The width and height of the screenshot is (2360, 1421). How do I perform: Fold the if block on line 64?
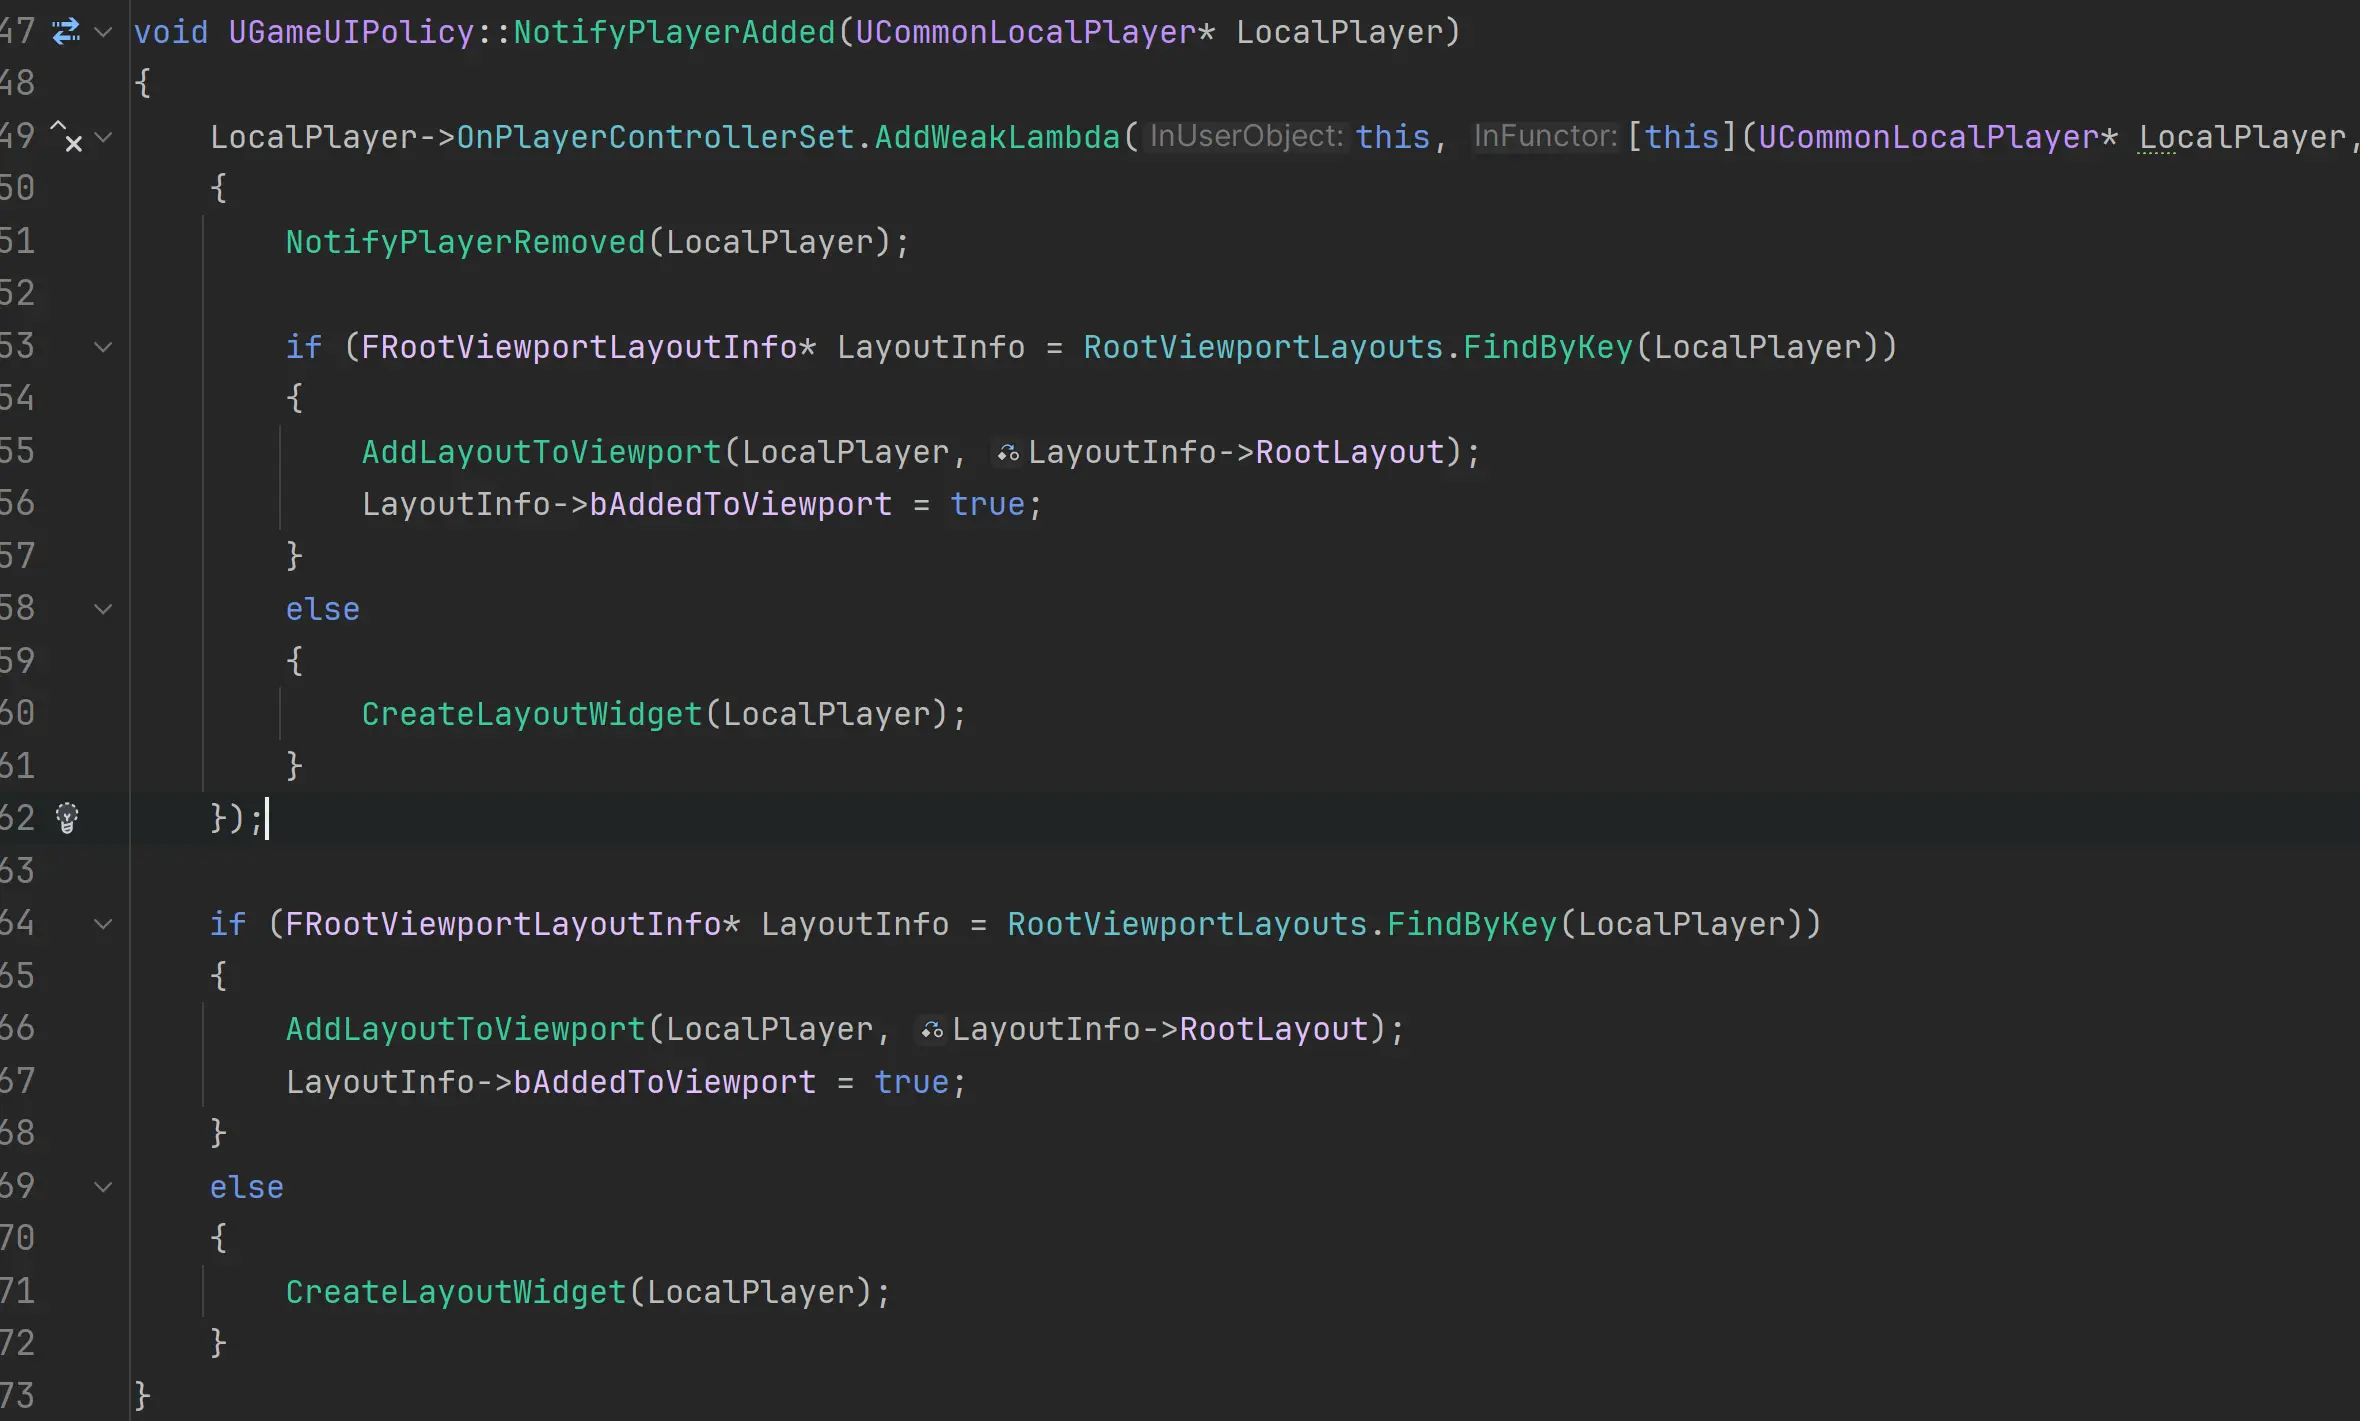[x=103, y=924]
